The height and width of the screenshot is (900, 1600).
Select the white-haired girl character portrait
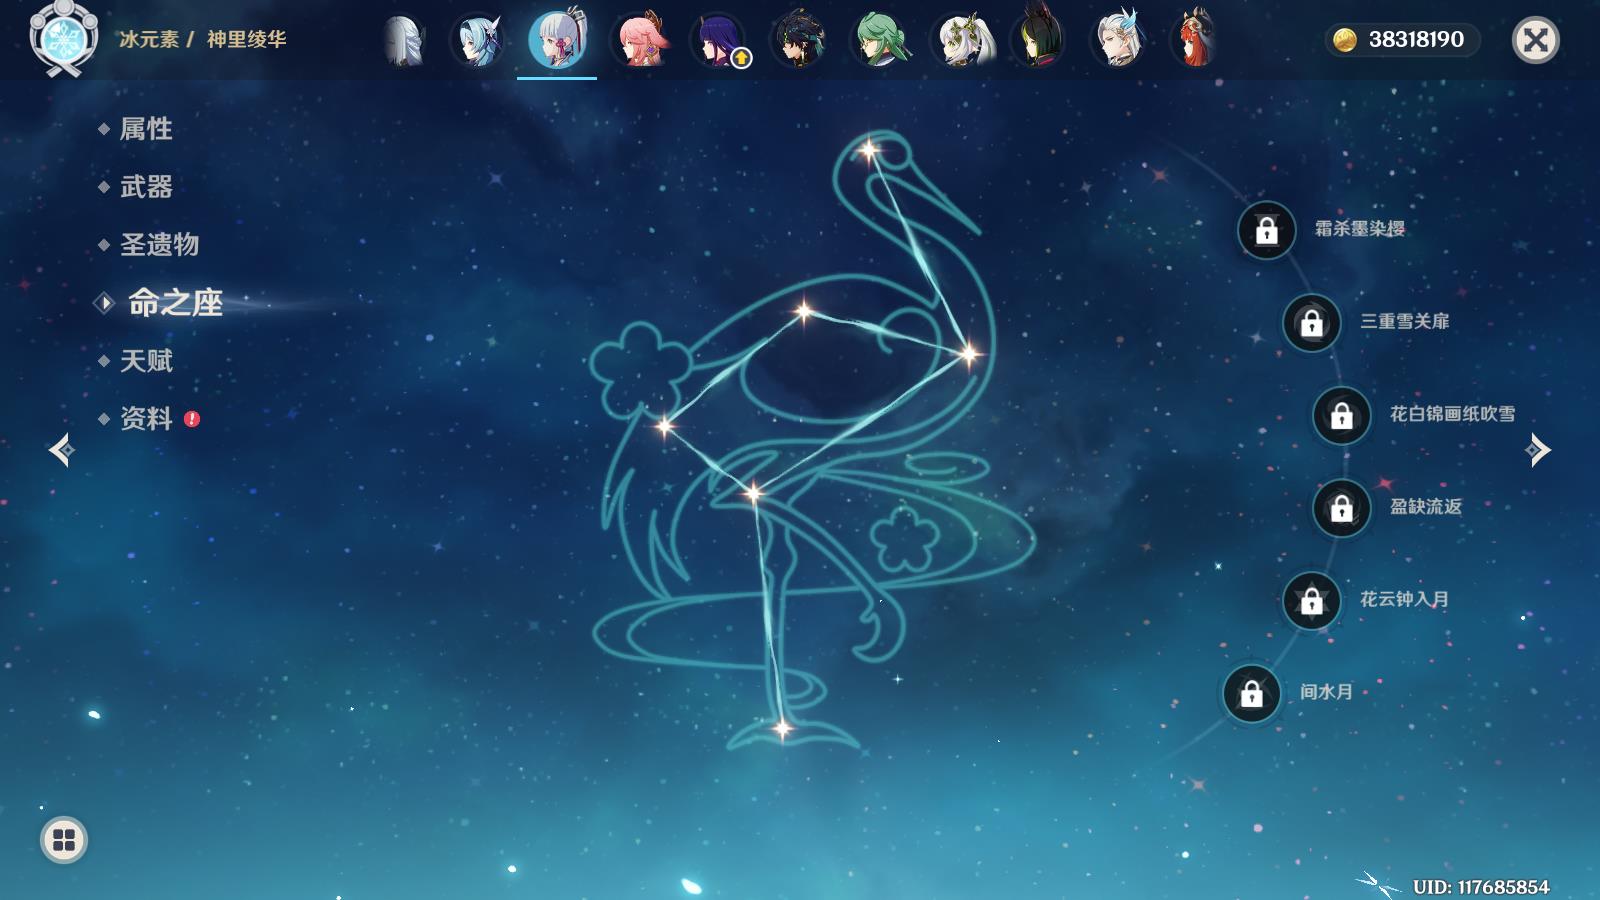pyautogui.click(x=964, y=40)
